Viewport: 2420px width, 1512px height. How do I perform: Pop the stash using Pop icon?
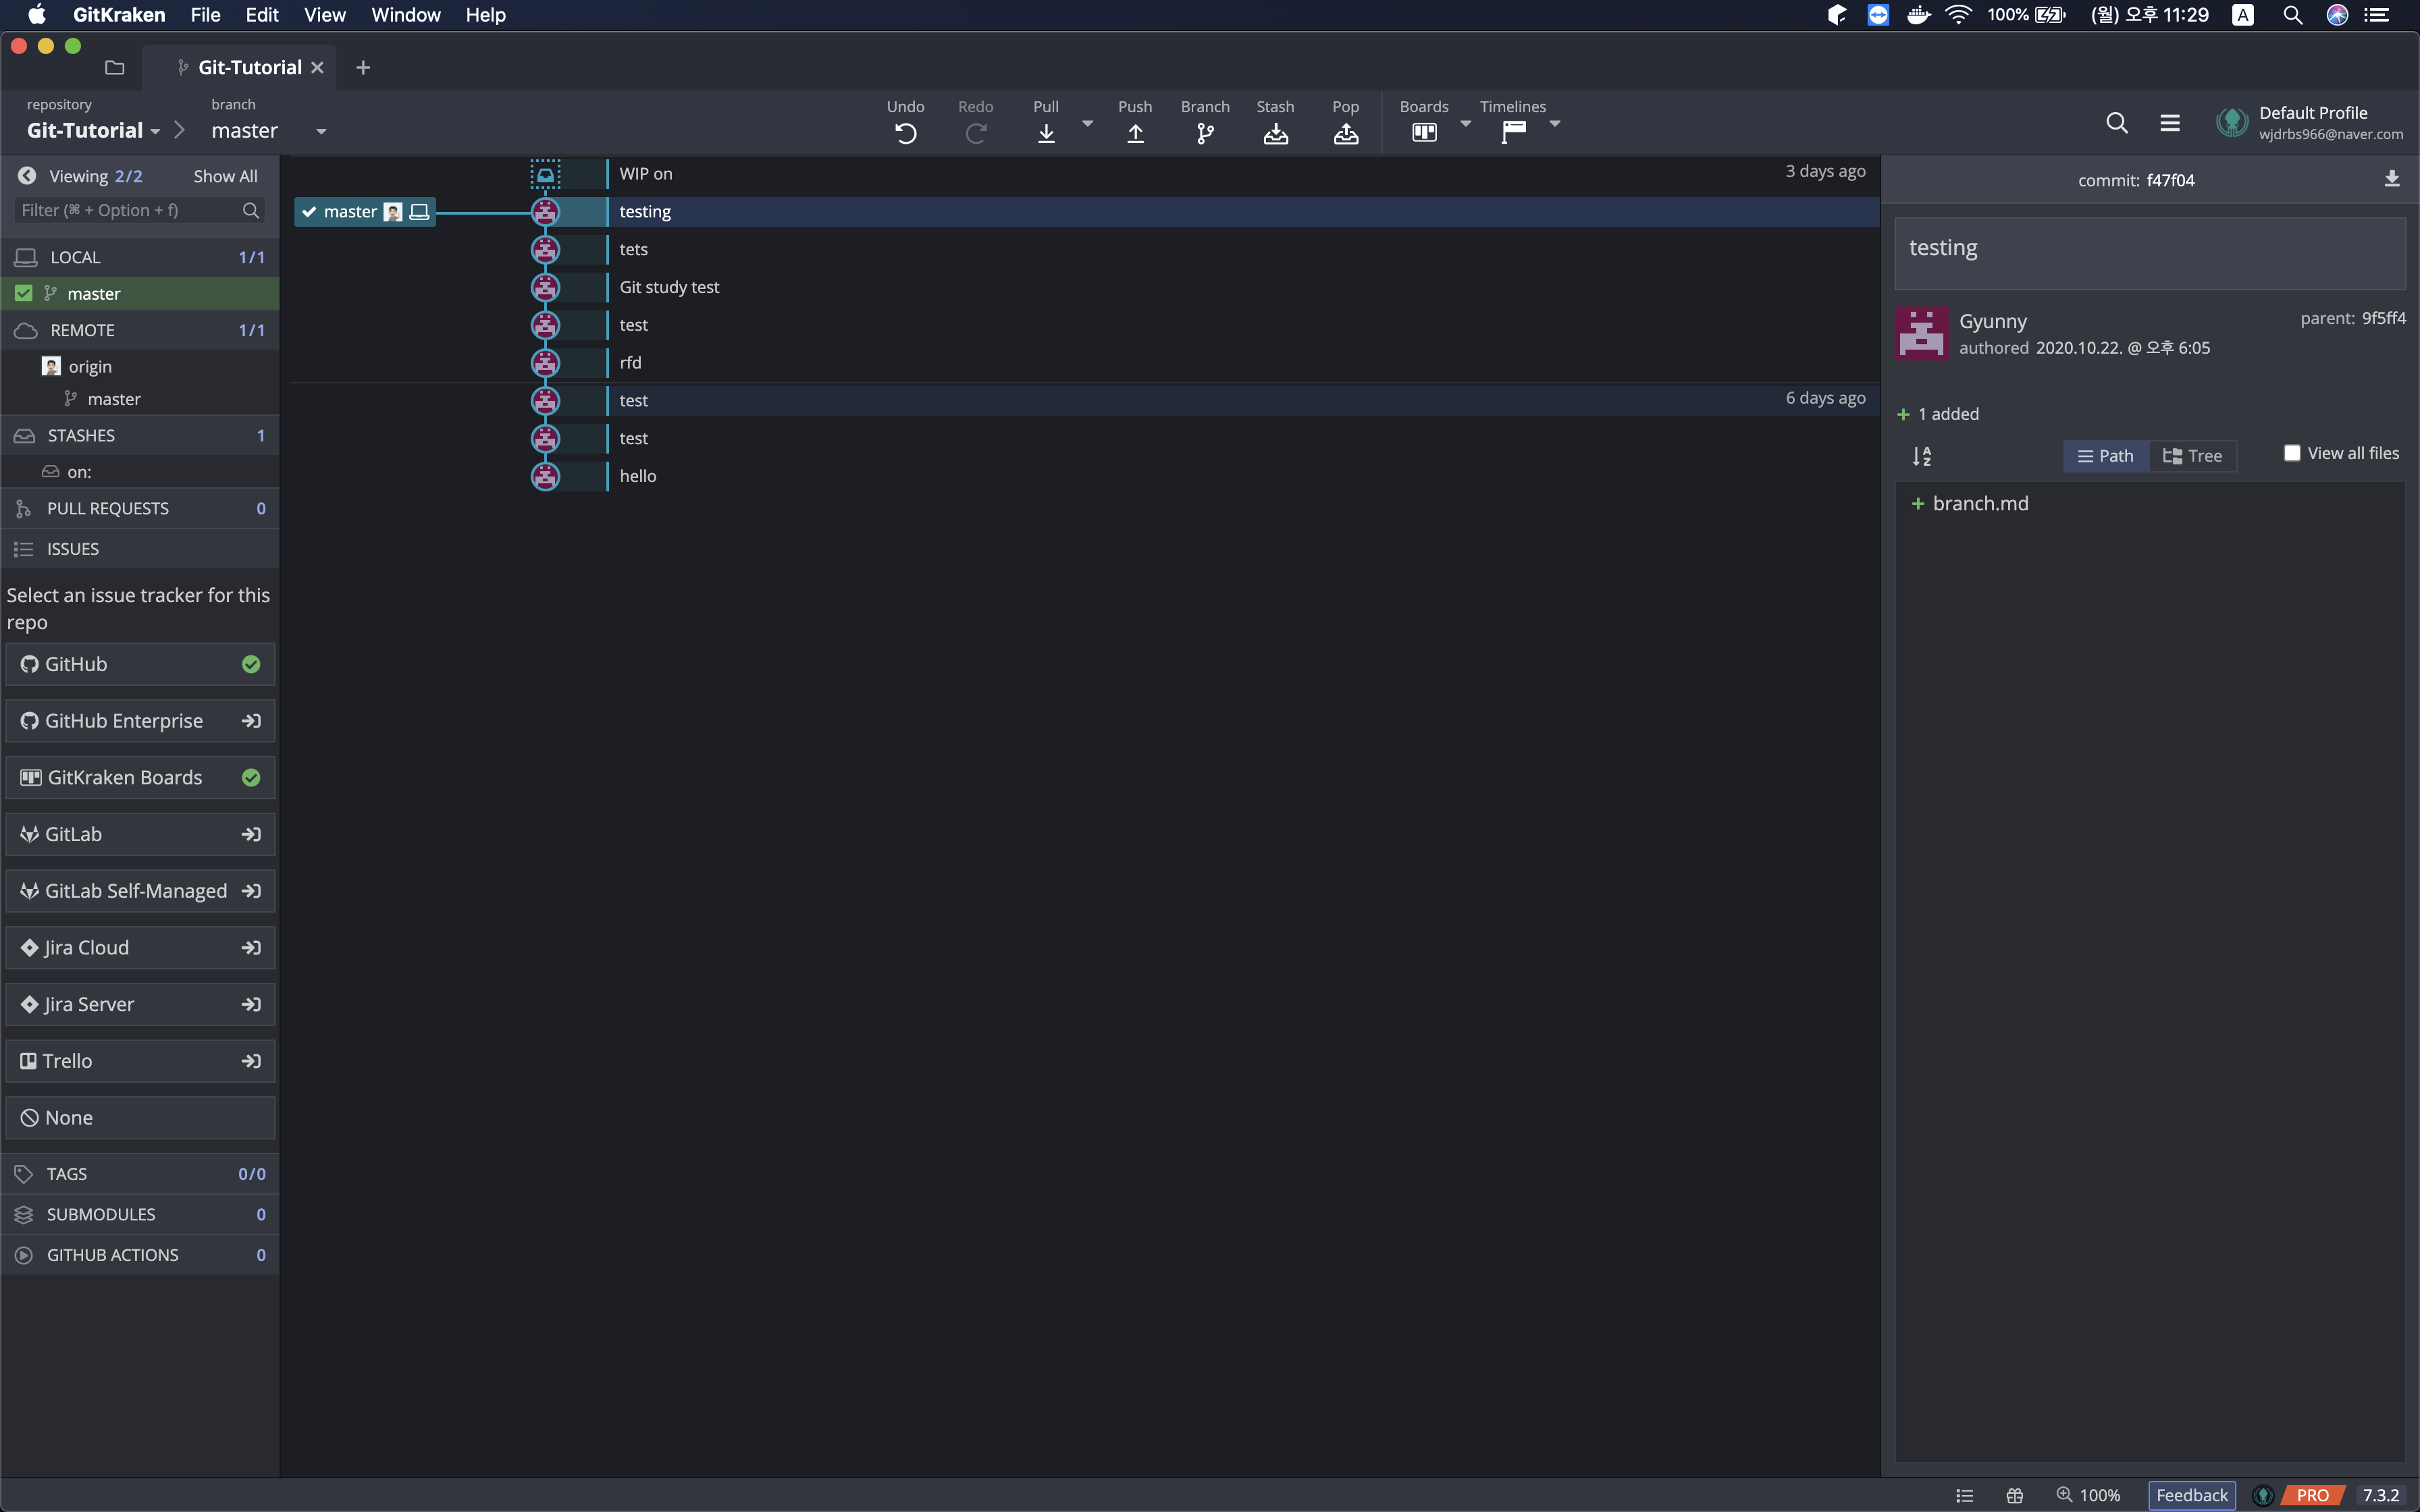1345,133
